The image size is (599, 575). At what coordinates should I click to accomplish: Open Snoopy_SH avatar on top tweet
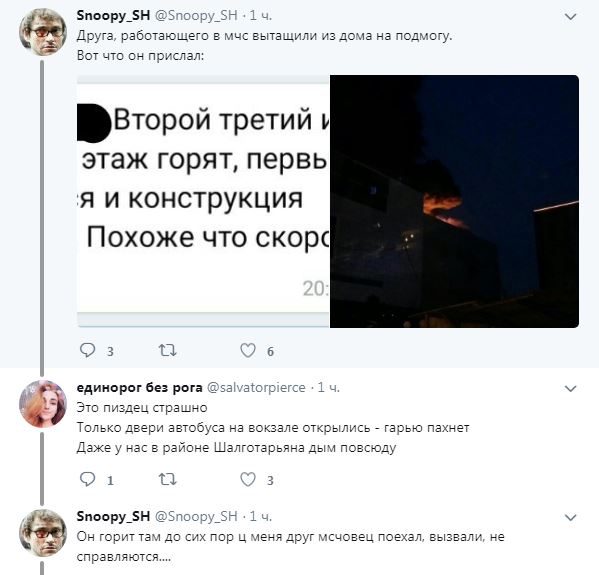(x=43, y=32)
